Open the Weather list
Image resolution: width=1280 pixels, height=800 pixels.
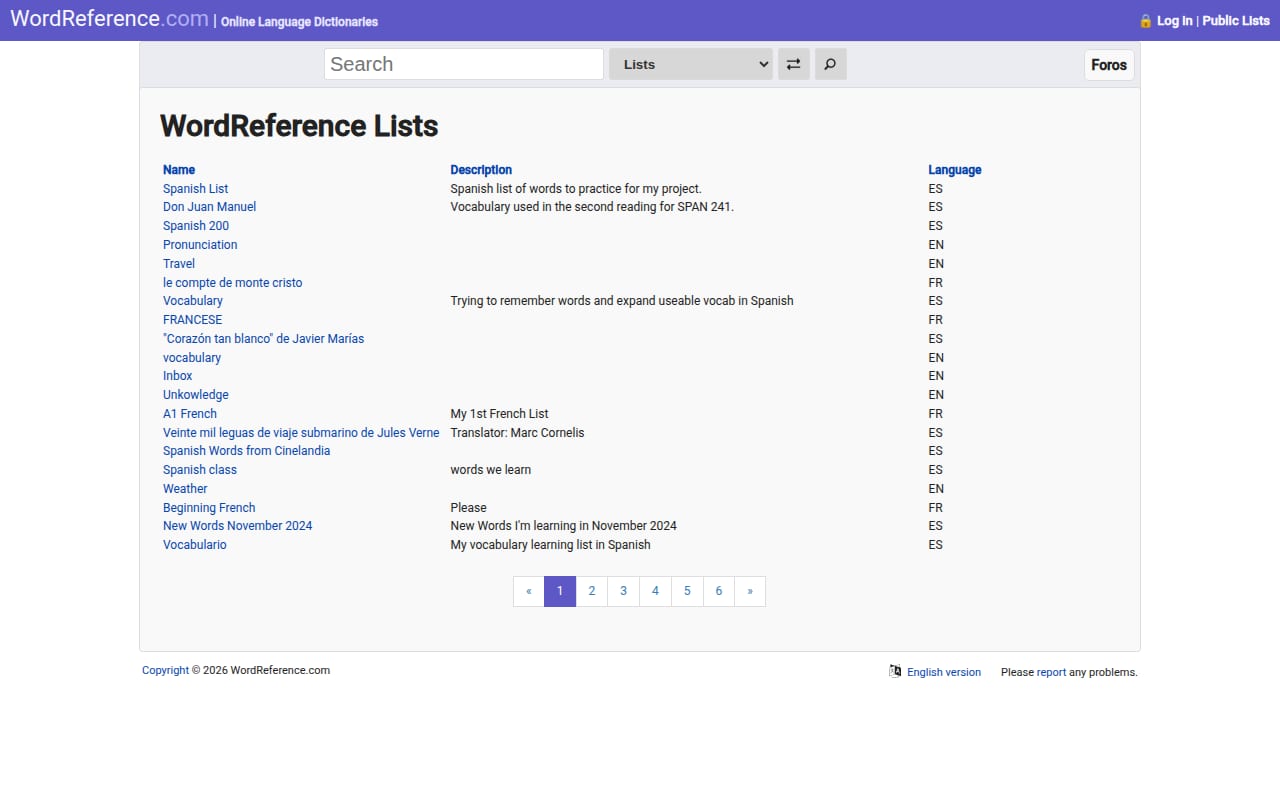click(x=185, y=489)
